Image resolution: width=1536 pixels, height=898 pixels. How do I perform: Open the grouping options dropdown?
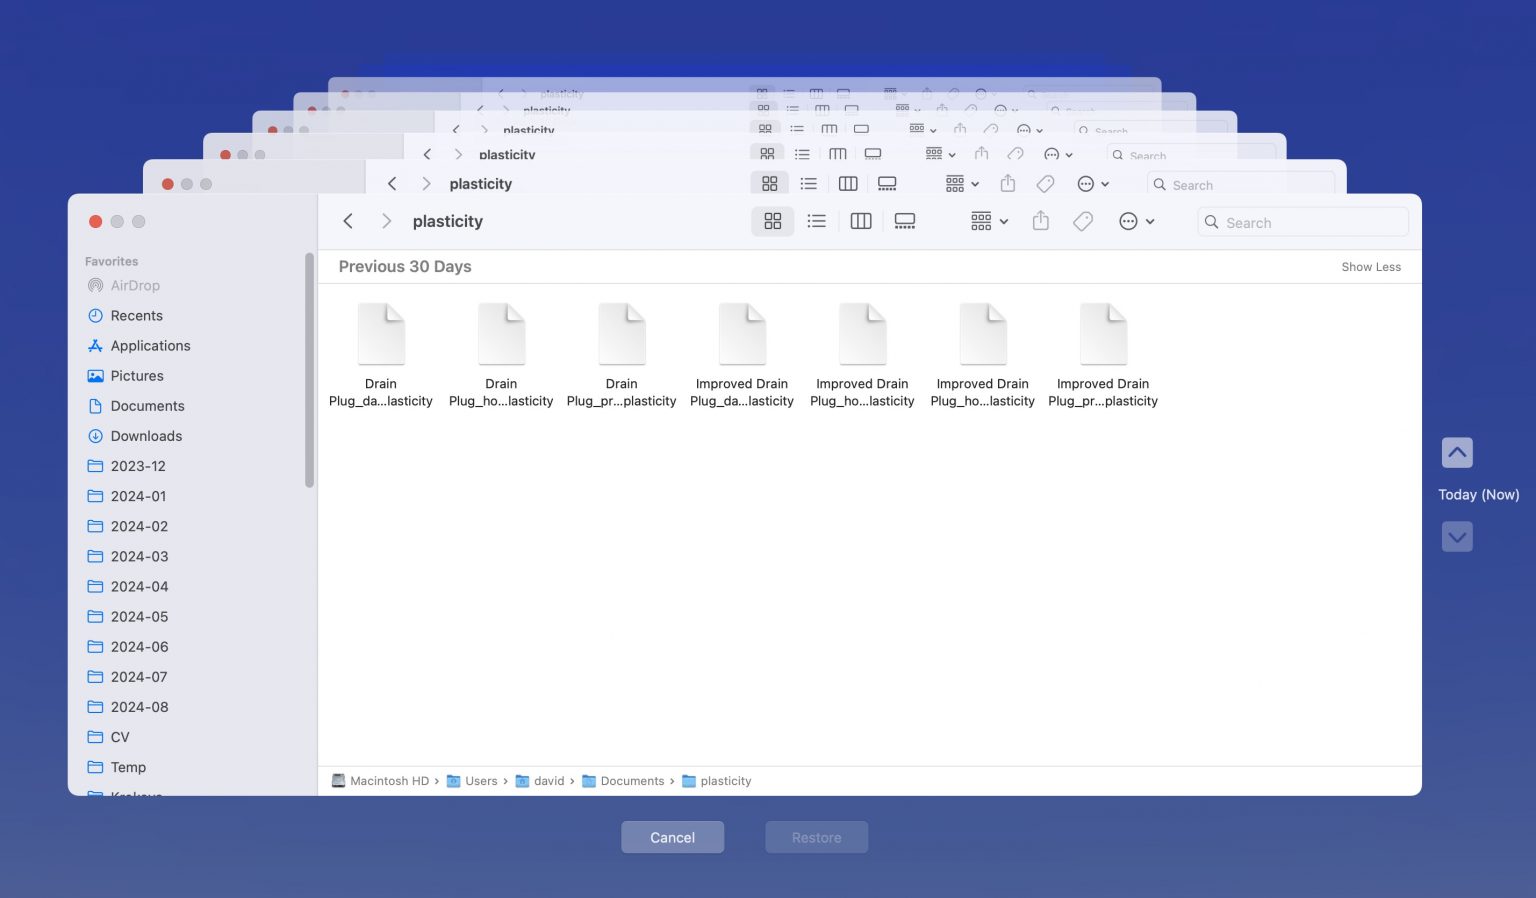[x=987, y=221]
